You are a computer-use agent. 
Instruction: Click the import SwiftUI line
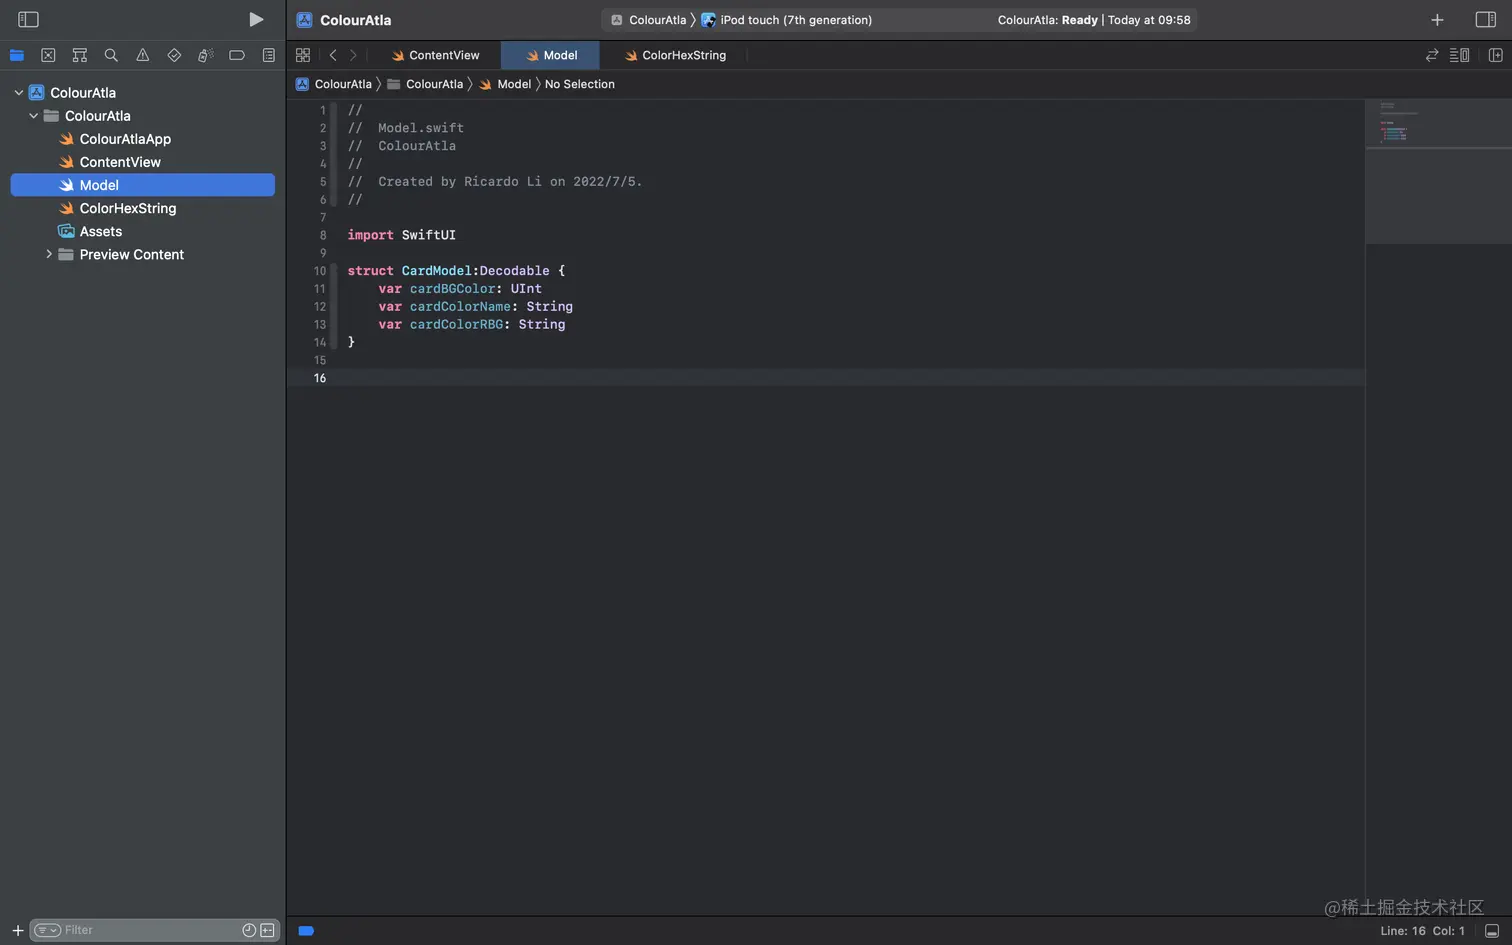pyautogui.click(x=401, y=235)
